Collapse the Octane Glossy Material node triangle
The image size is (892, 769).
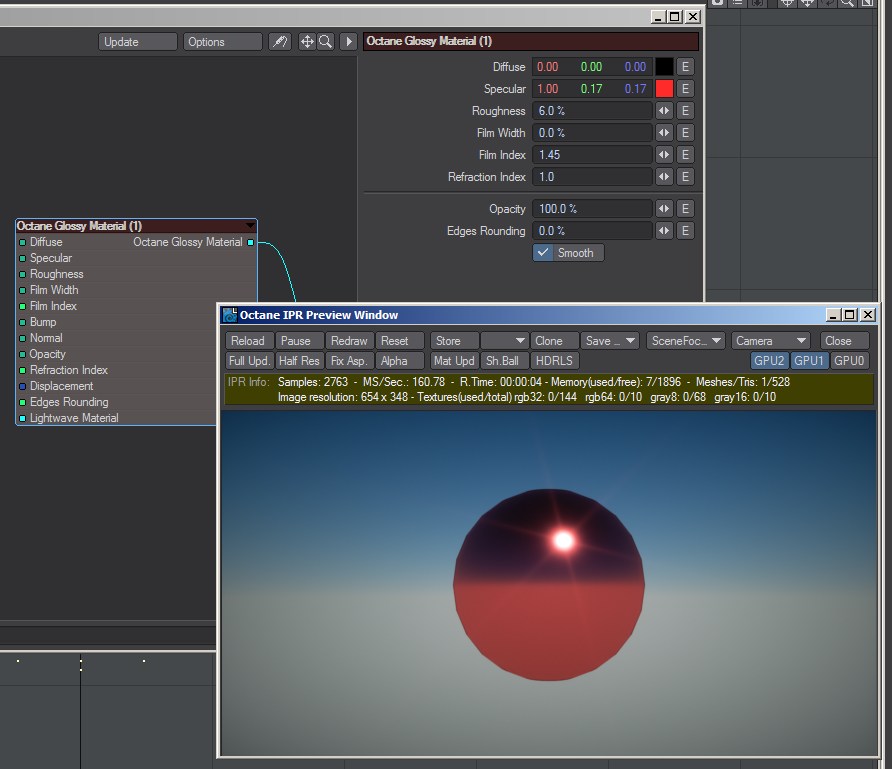(250, 226)
